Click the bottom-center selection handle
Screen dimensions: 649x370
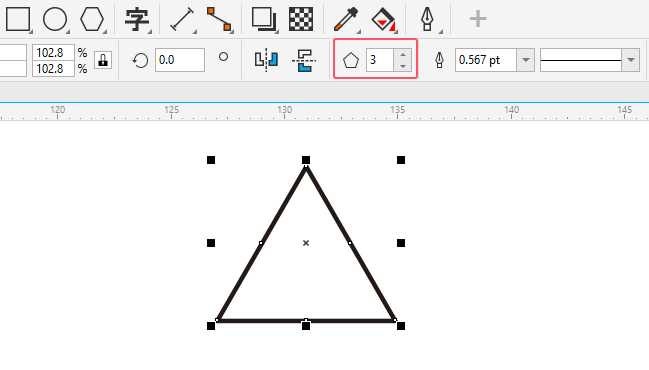click(306, 326)
